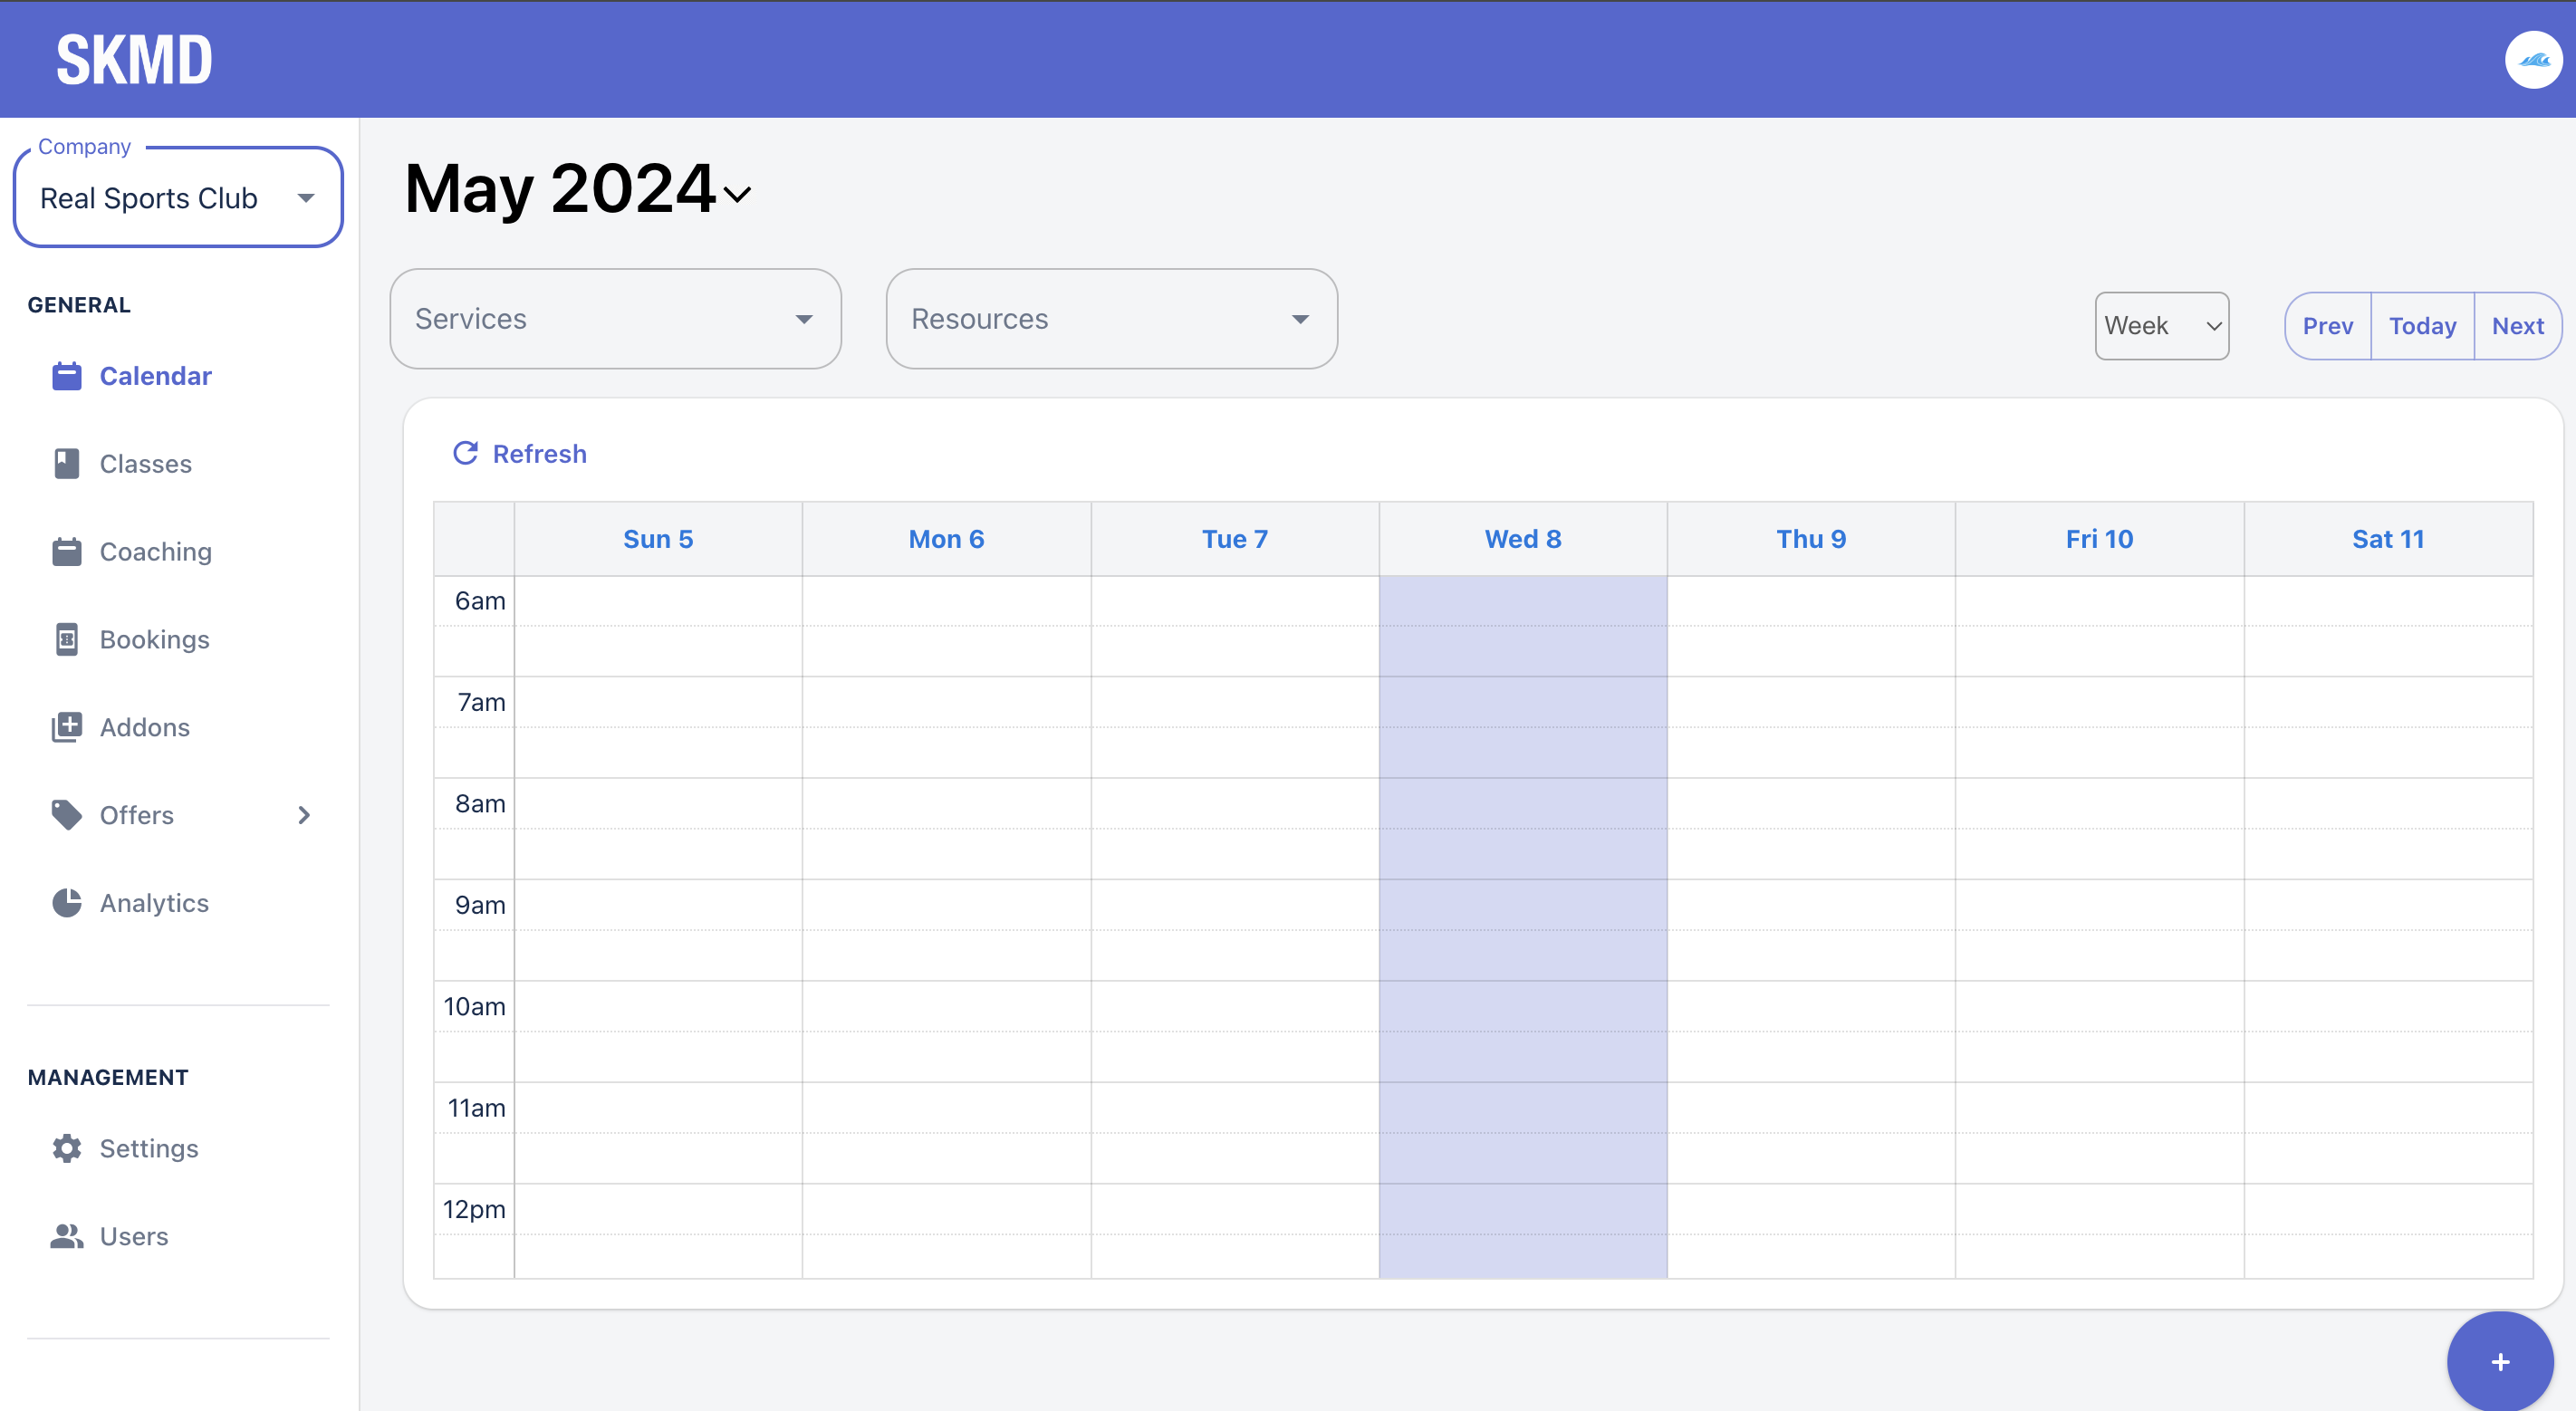Viewport: 2576px width, 1411px height.
Task: Open the Classes section icon
Action: (x=66, y=463)
